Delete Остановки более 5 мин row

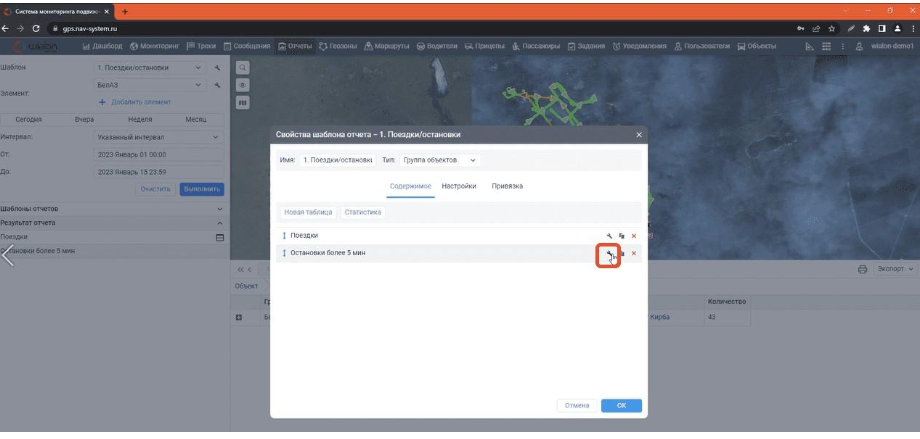pyautogui.click(x=633, y=254)
